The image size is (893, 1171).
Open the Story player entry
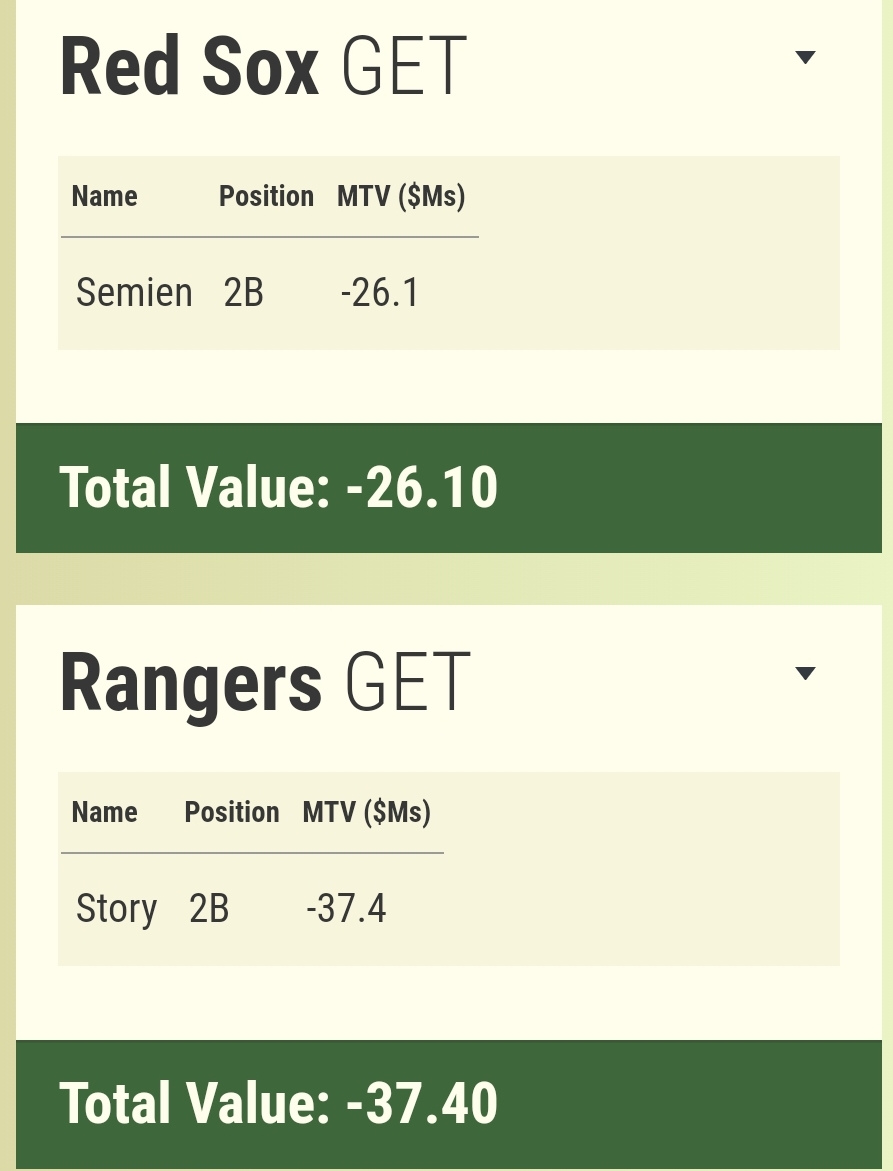click(x=116, y=909)
